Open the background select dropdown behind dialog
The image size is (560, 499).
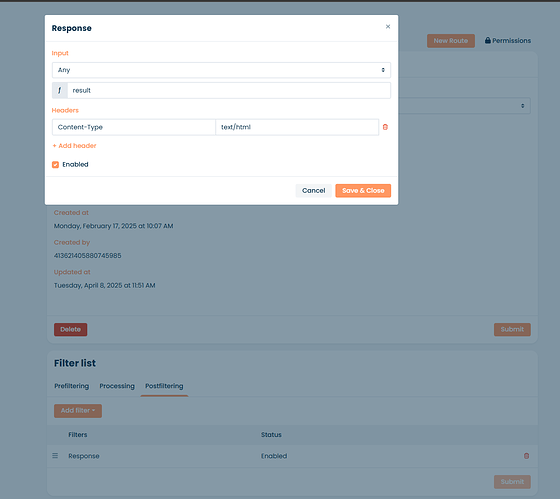464,106
